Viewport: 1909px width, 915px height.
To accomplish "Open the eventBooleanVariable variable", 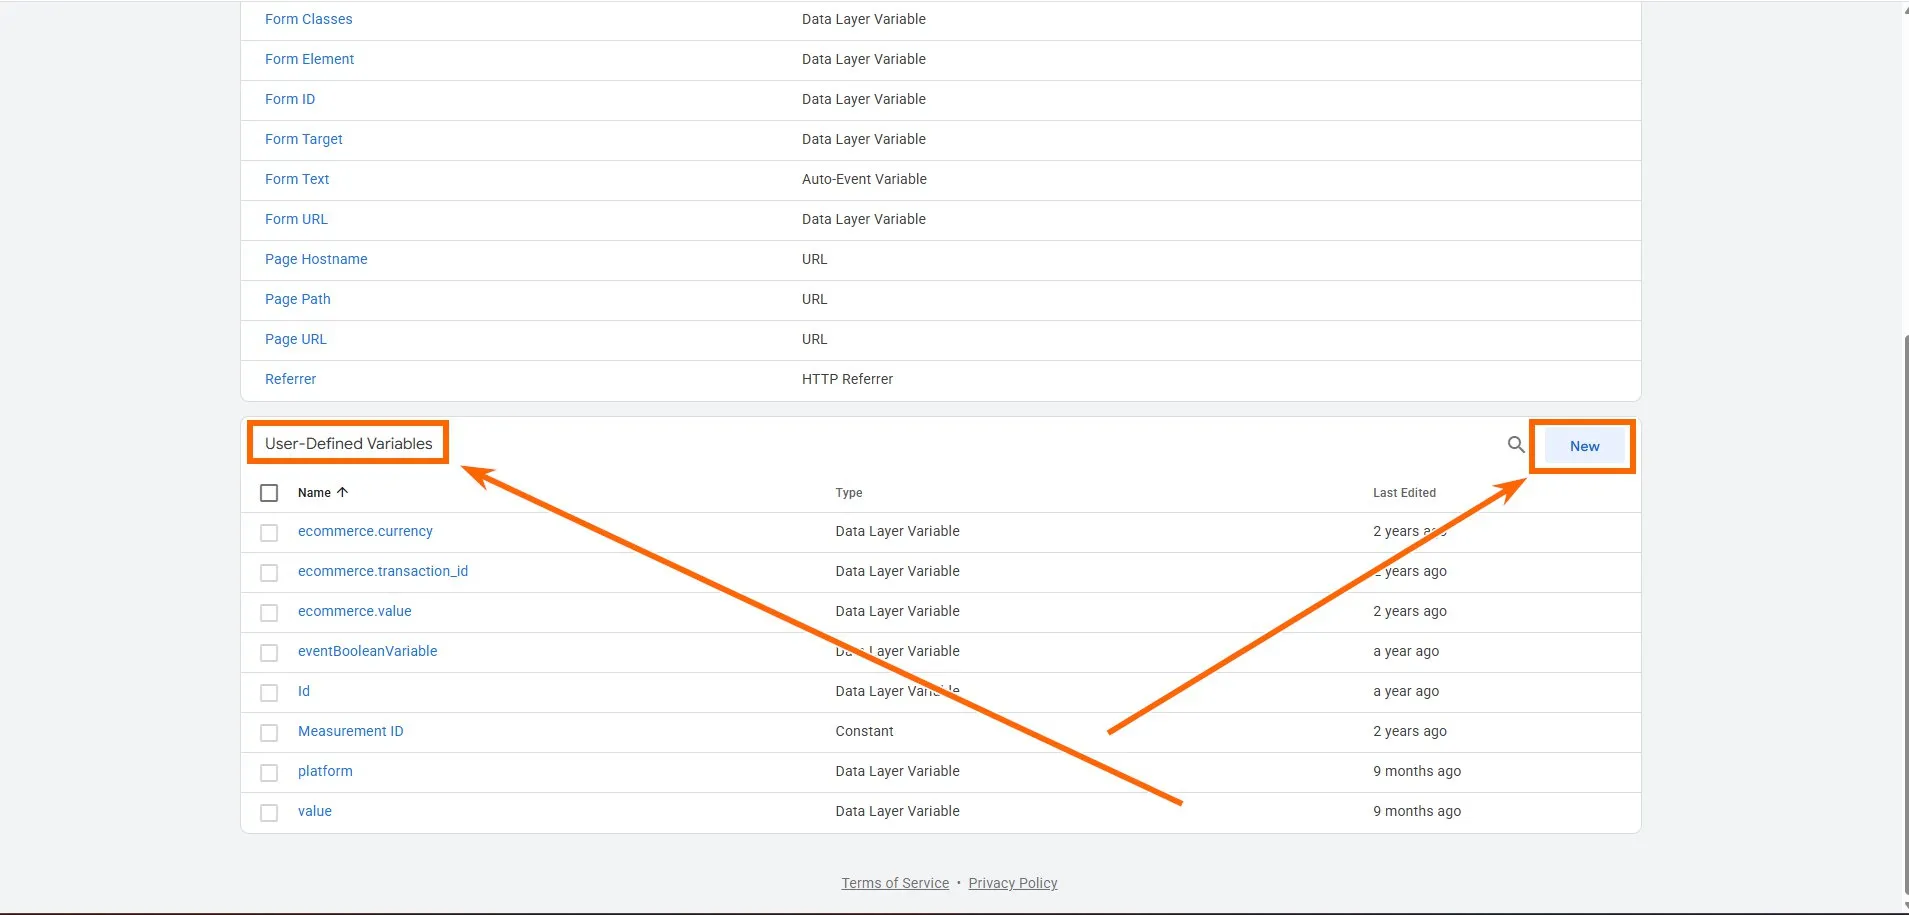I will click(x=367, y=651).
